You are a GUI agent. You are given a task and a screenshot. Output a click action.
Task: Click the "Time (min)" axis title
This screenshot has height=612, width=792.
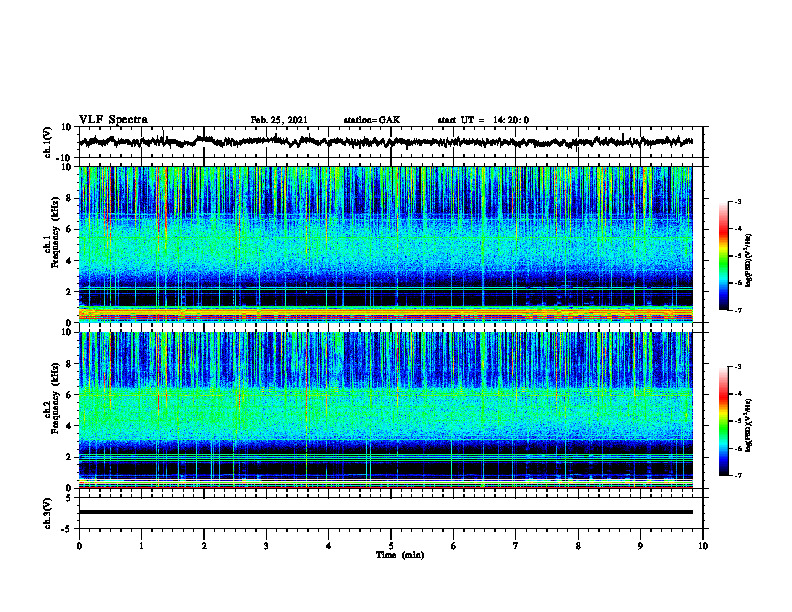400,555
